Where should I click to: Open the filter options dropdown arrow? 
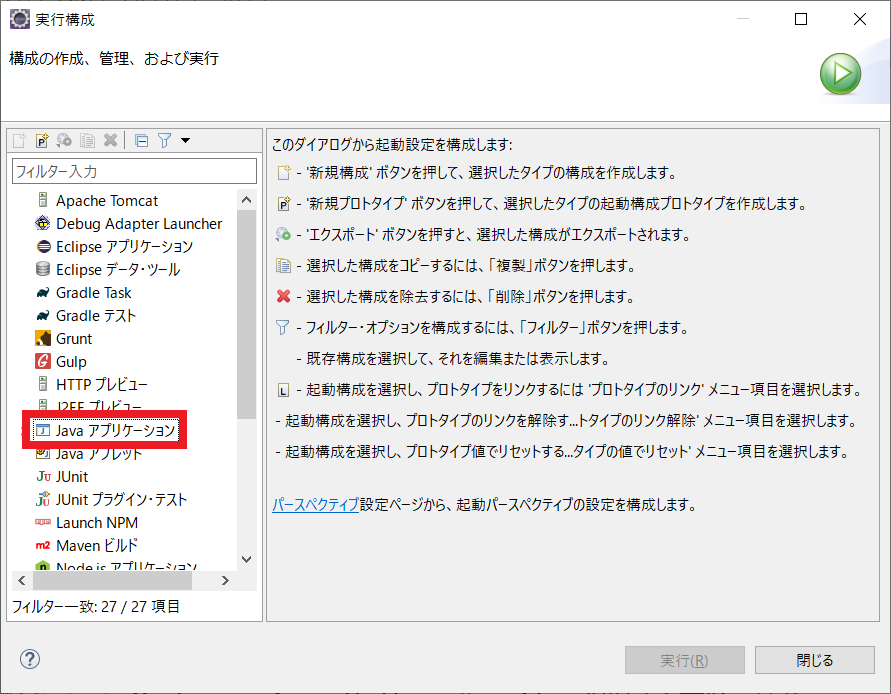tap(185, 140)
